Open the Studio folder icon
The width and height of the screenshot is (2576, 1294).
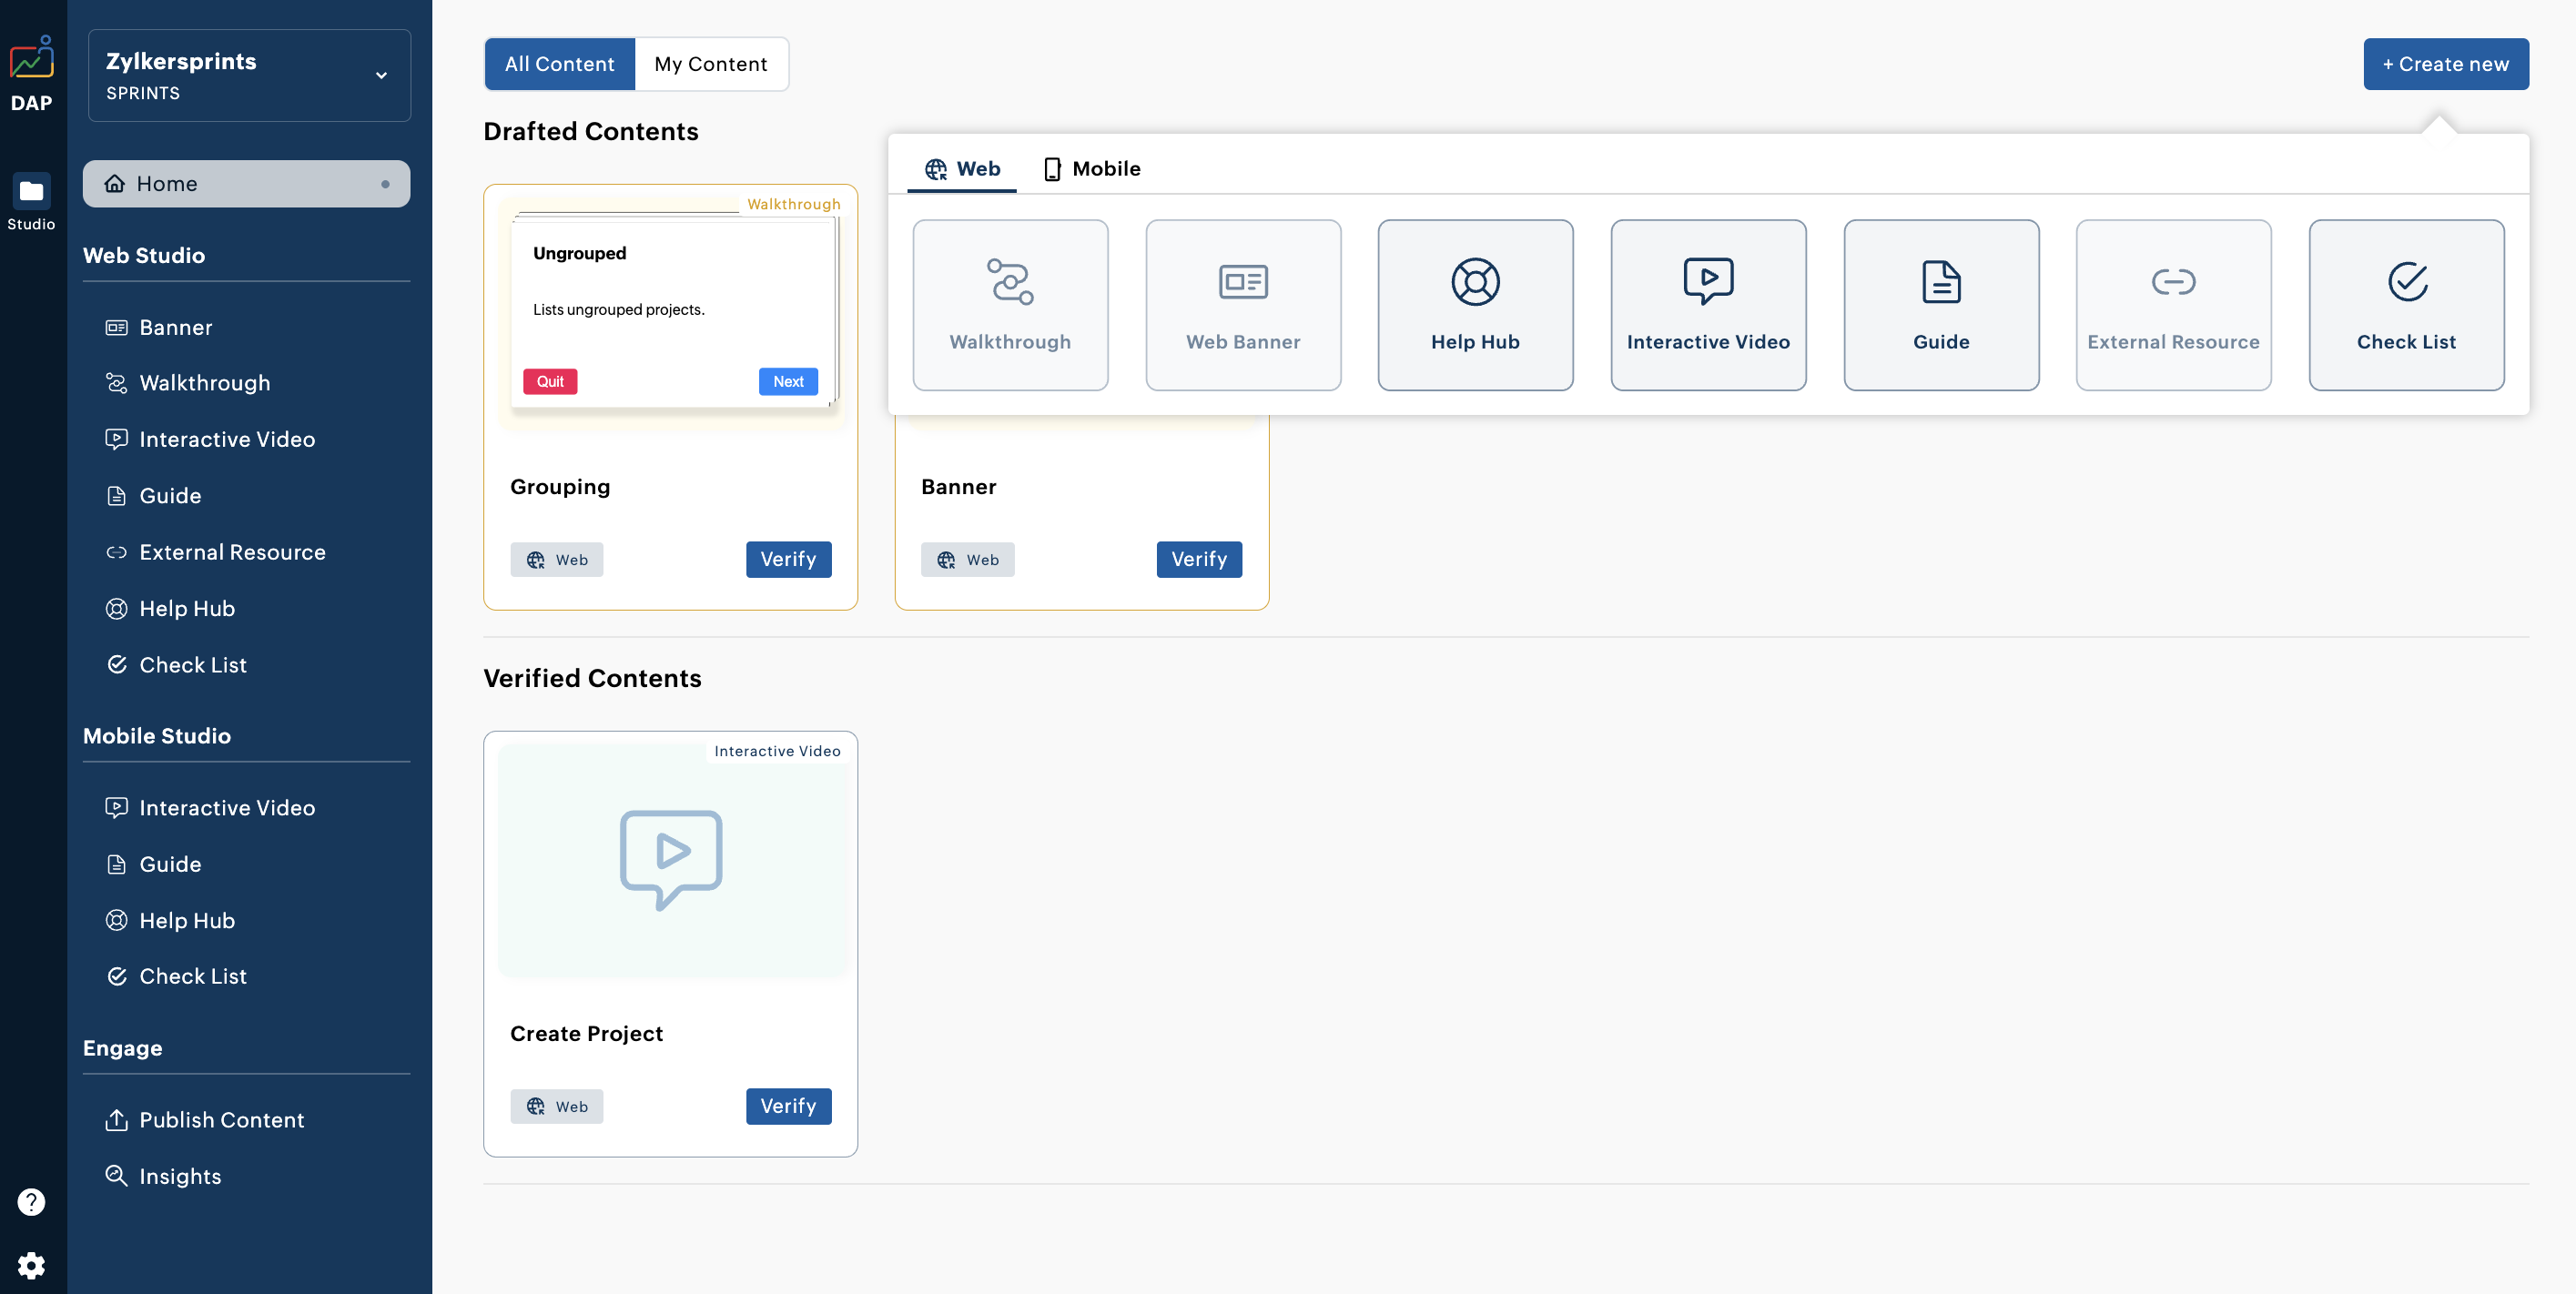32,191
